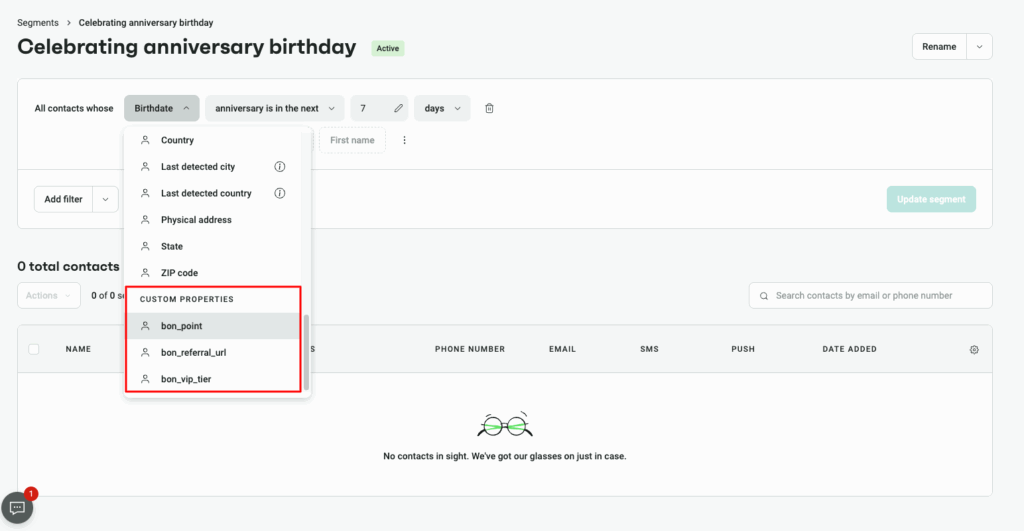Delete the Birthdate filter with trash icon
The image size is (1024, 531).
click(x=489, y=108)
